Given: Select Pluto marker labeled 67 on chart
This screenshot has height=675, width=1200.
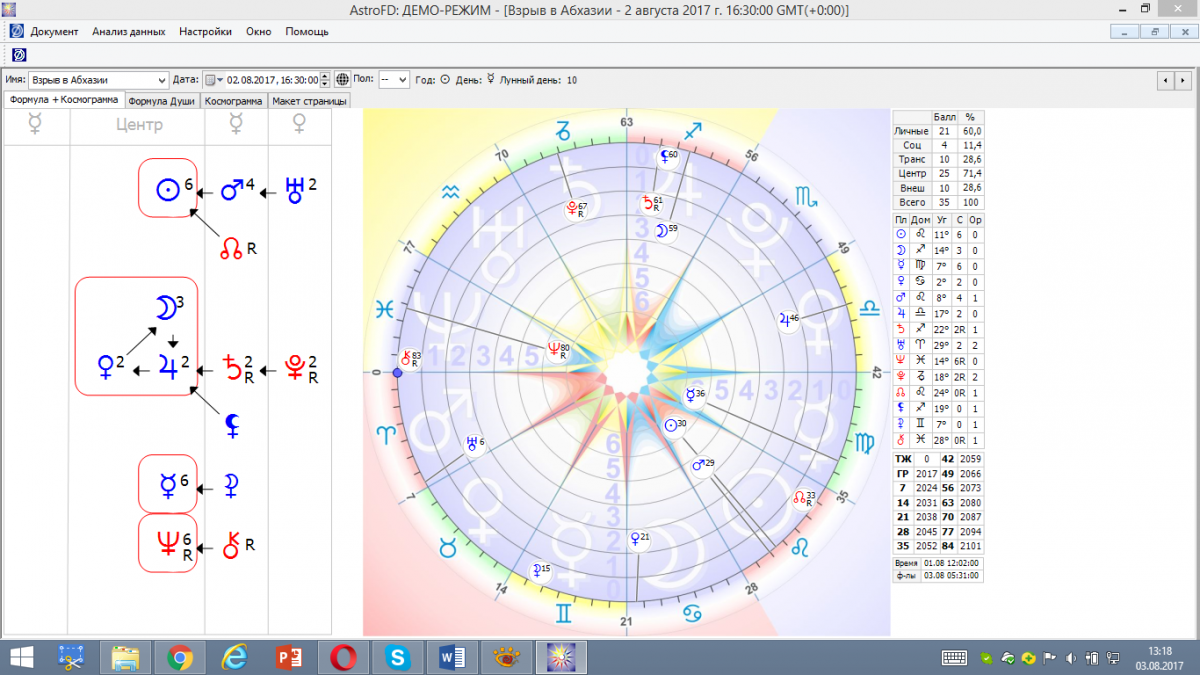Looking at the screenshot, I should coord(573,208).
